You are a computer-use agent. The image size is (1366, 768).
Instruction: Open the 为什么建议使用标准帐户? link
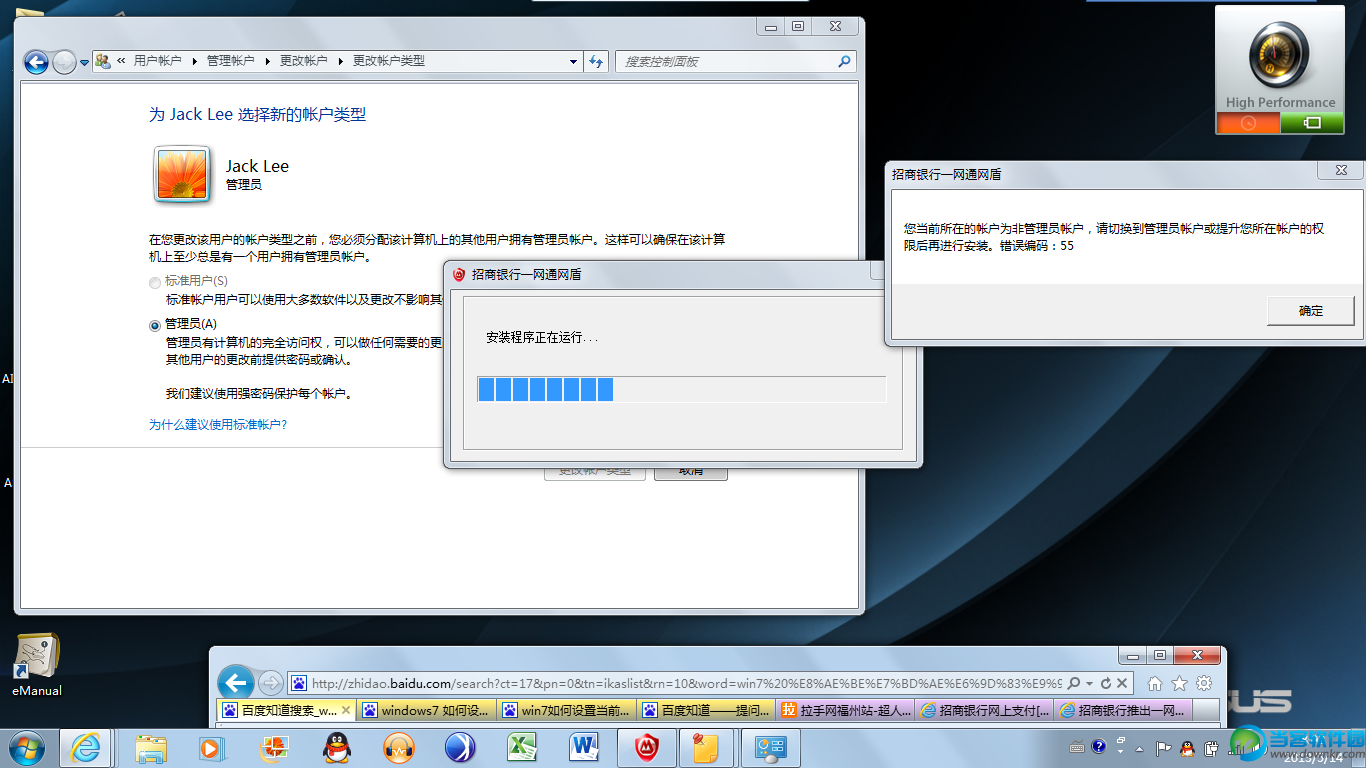tap(218, 425)
